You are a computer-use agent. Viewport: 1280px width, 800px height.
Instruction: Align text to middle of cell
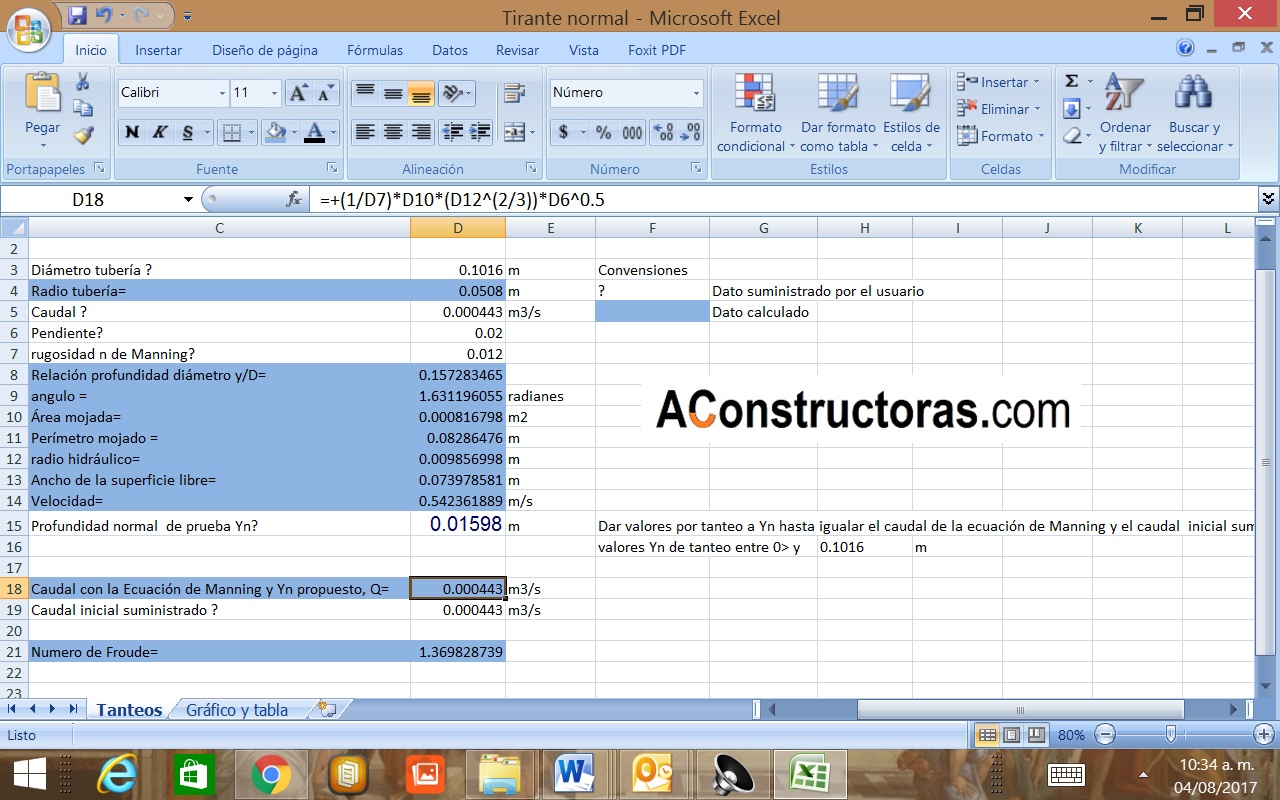pos(393,93)
